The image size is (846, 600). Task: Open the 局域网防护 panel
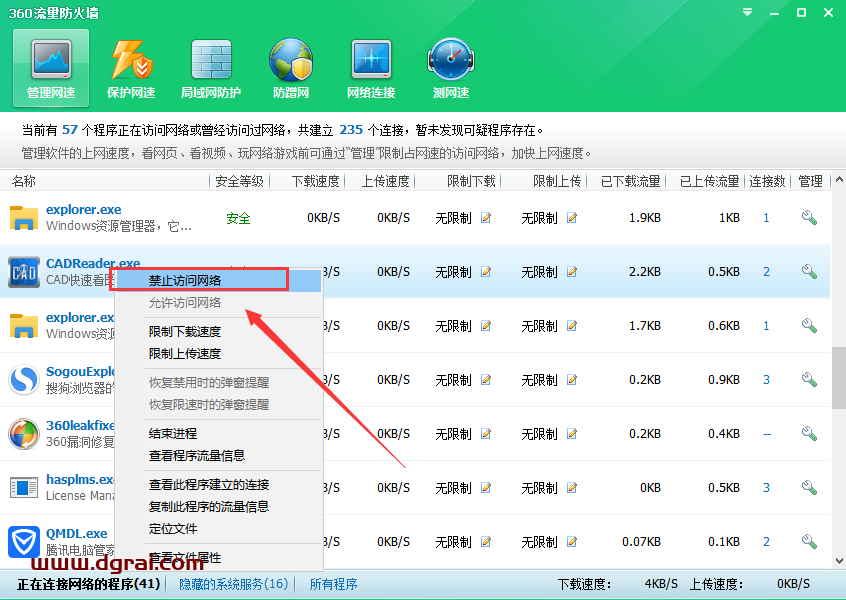tap(211, 67)
